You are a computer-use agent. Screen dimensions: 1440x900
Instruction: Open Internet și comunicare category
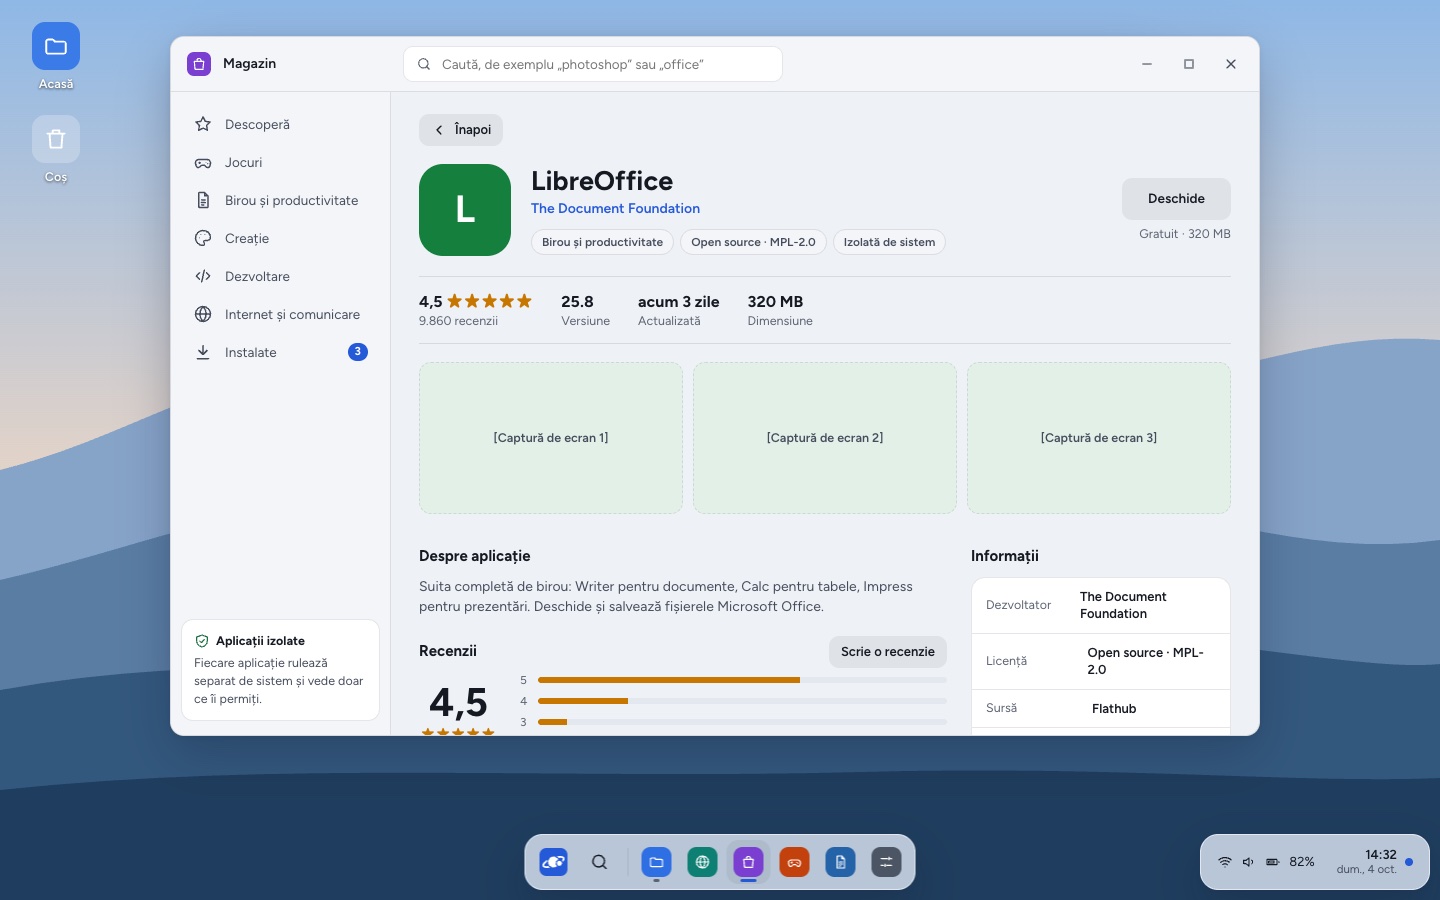pyautogui.click(x=280, y=314)
